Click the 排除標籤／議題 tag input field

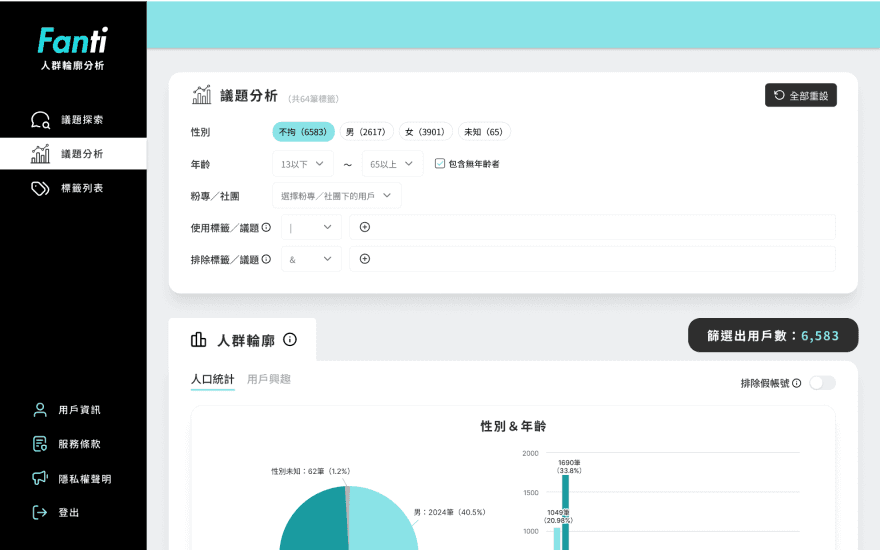(592, 259)
